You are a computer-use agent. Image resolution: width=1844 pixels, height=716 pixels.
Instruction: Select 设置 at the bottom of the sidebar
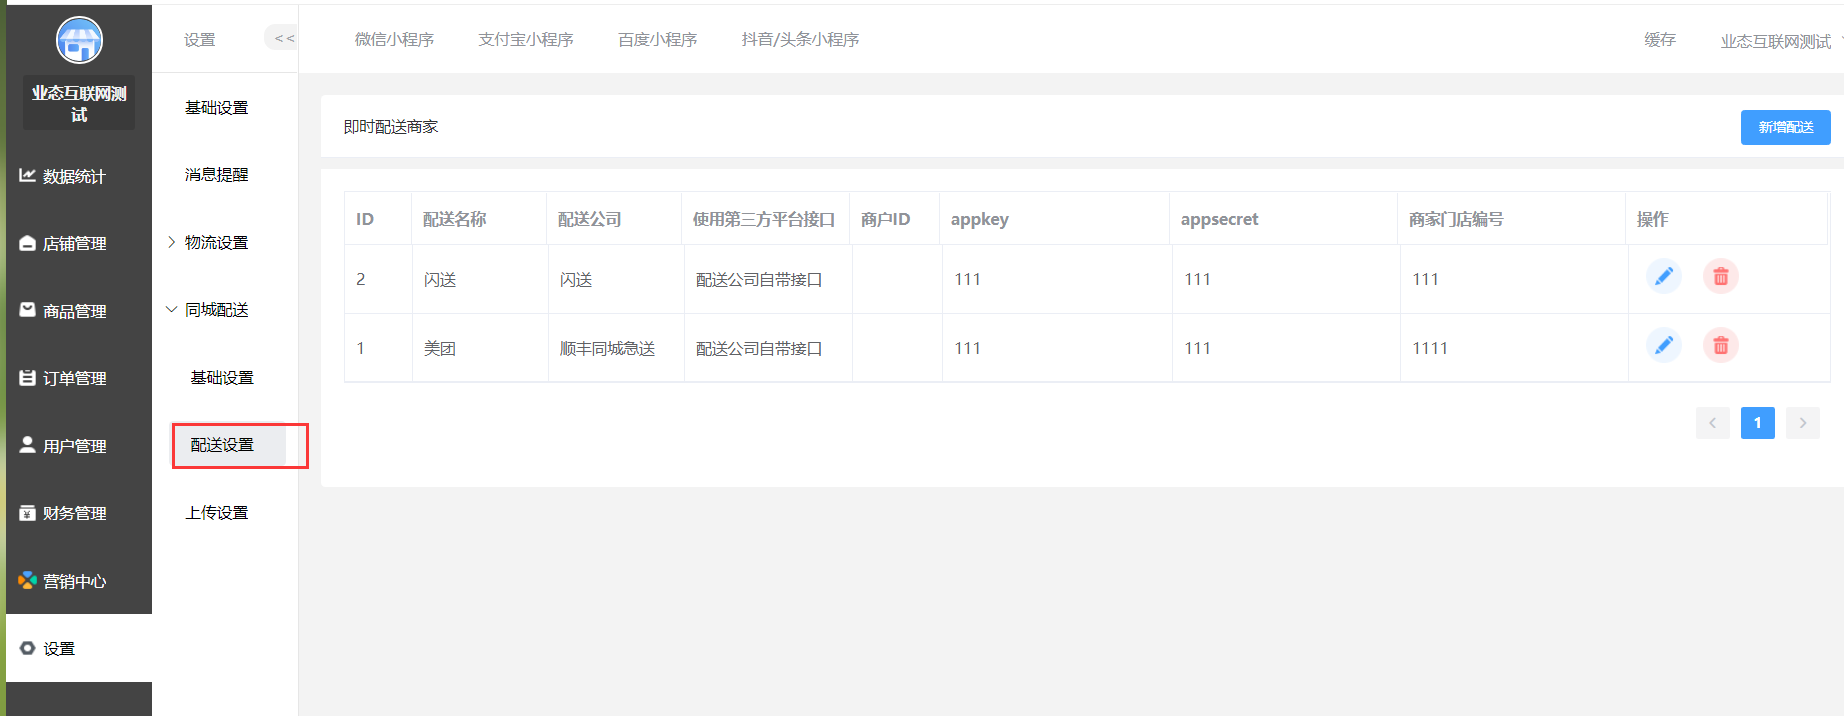[x=79, y=648]
